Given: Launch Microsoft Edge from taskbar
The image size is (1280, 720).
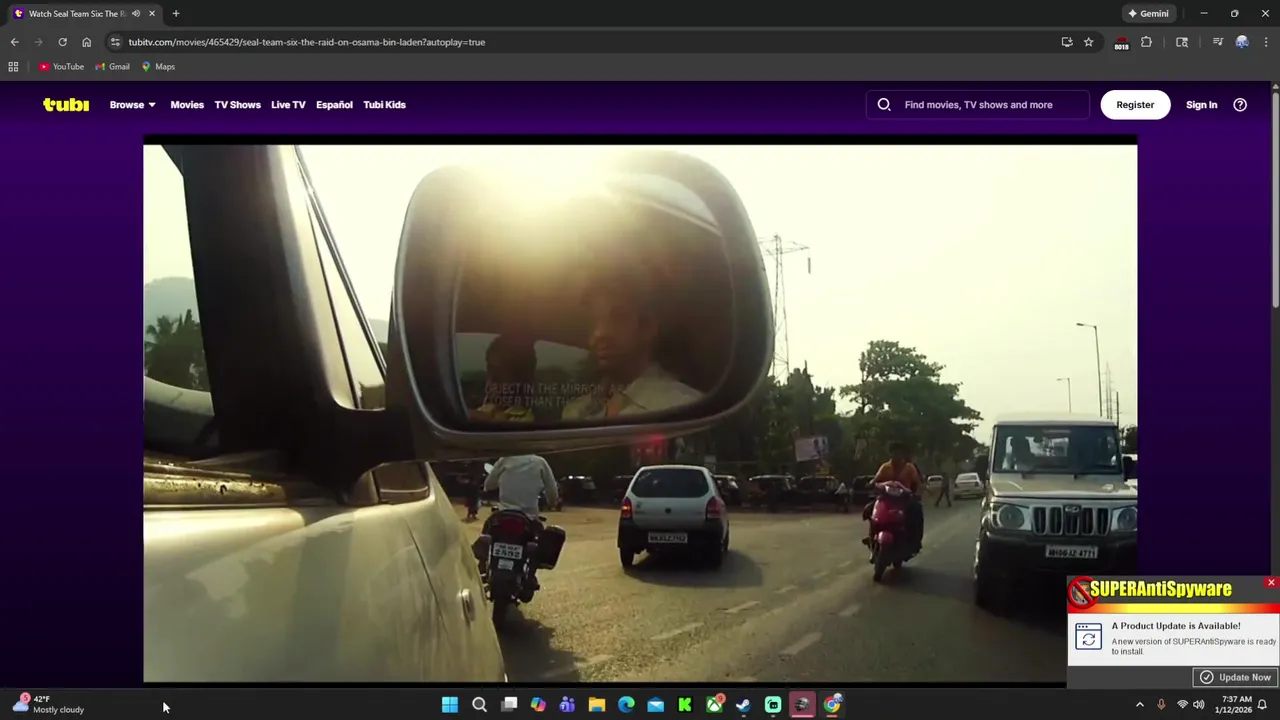Looking at the screenshot, I should pos(626,705).
